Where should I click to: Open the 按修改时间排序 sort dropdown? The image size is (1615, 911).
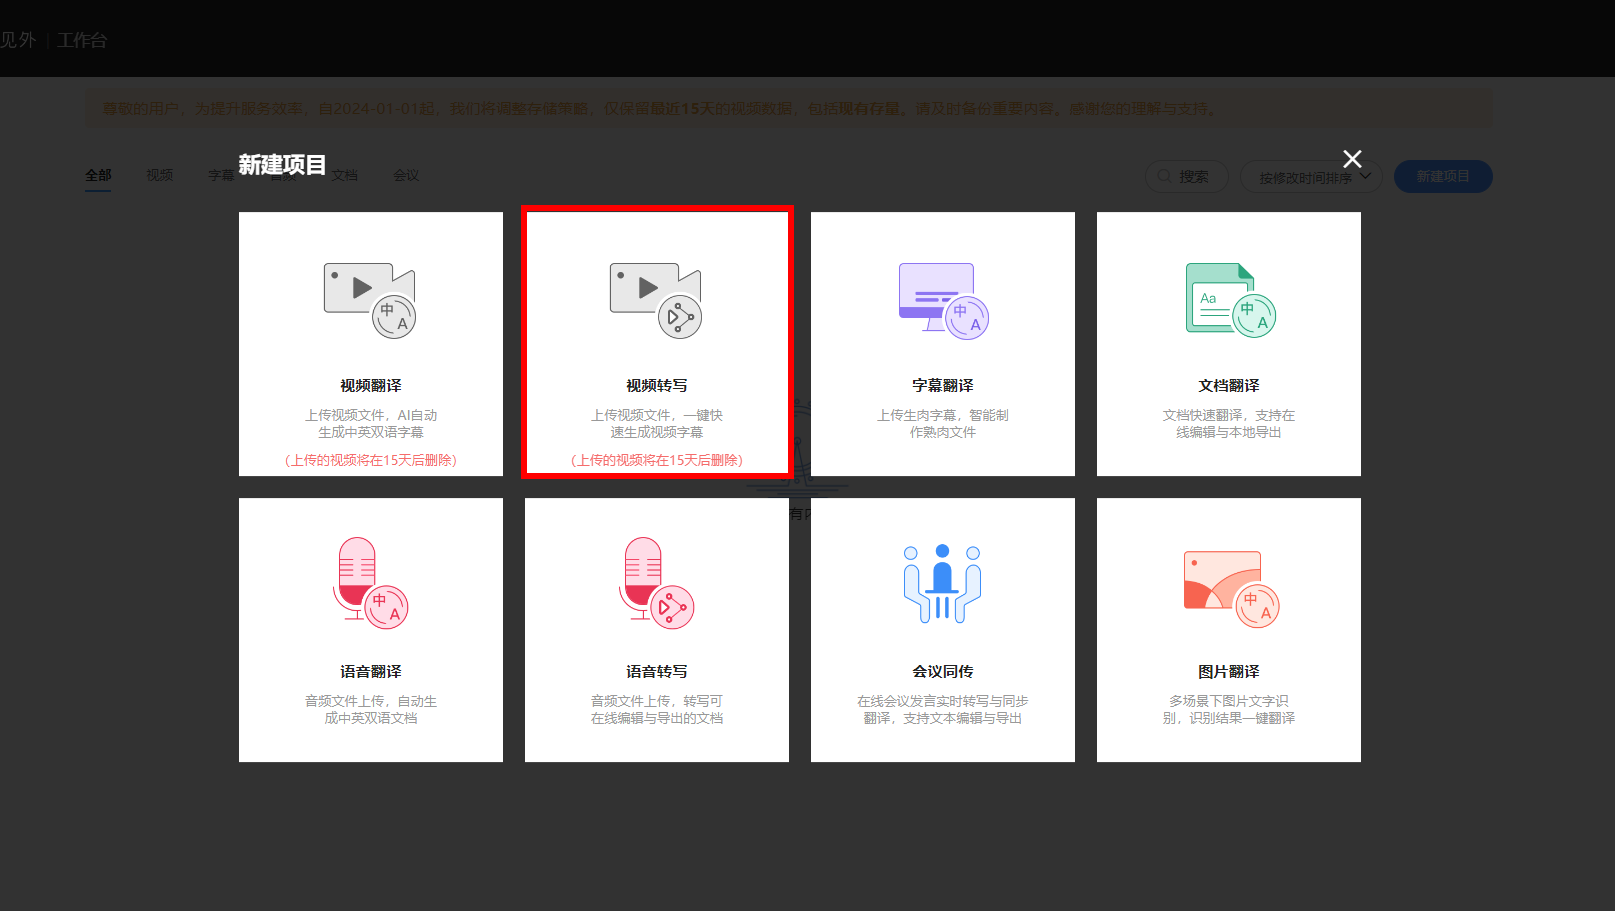[x=1311, y=176]
